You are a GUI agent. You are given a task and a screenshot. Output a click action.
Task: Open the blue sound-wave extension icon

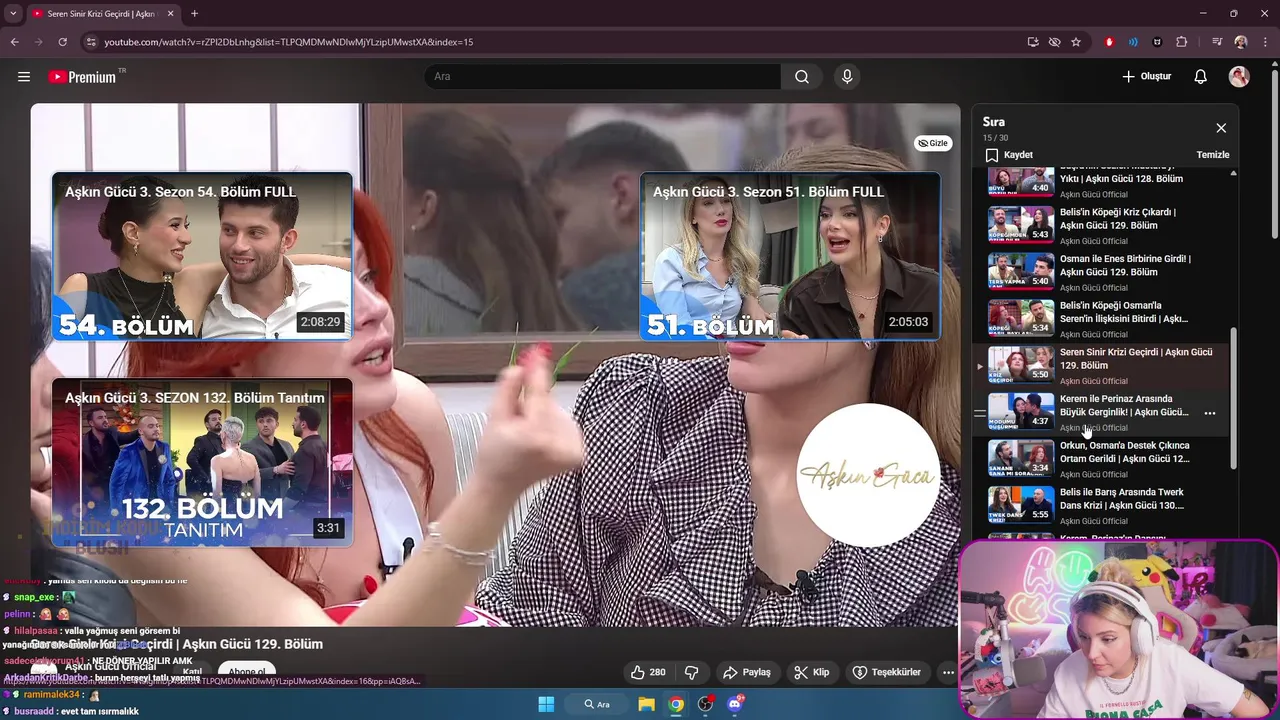1133,42
